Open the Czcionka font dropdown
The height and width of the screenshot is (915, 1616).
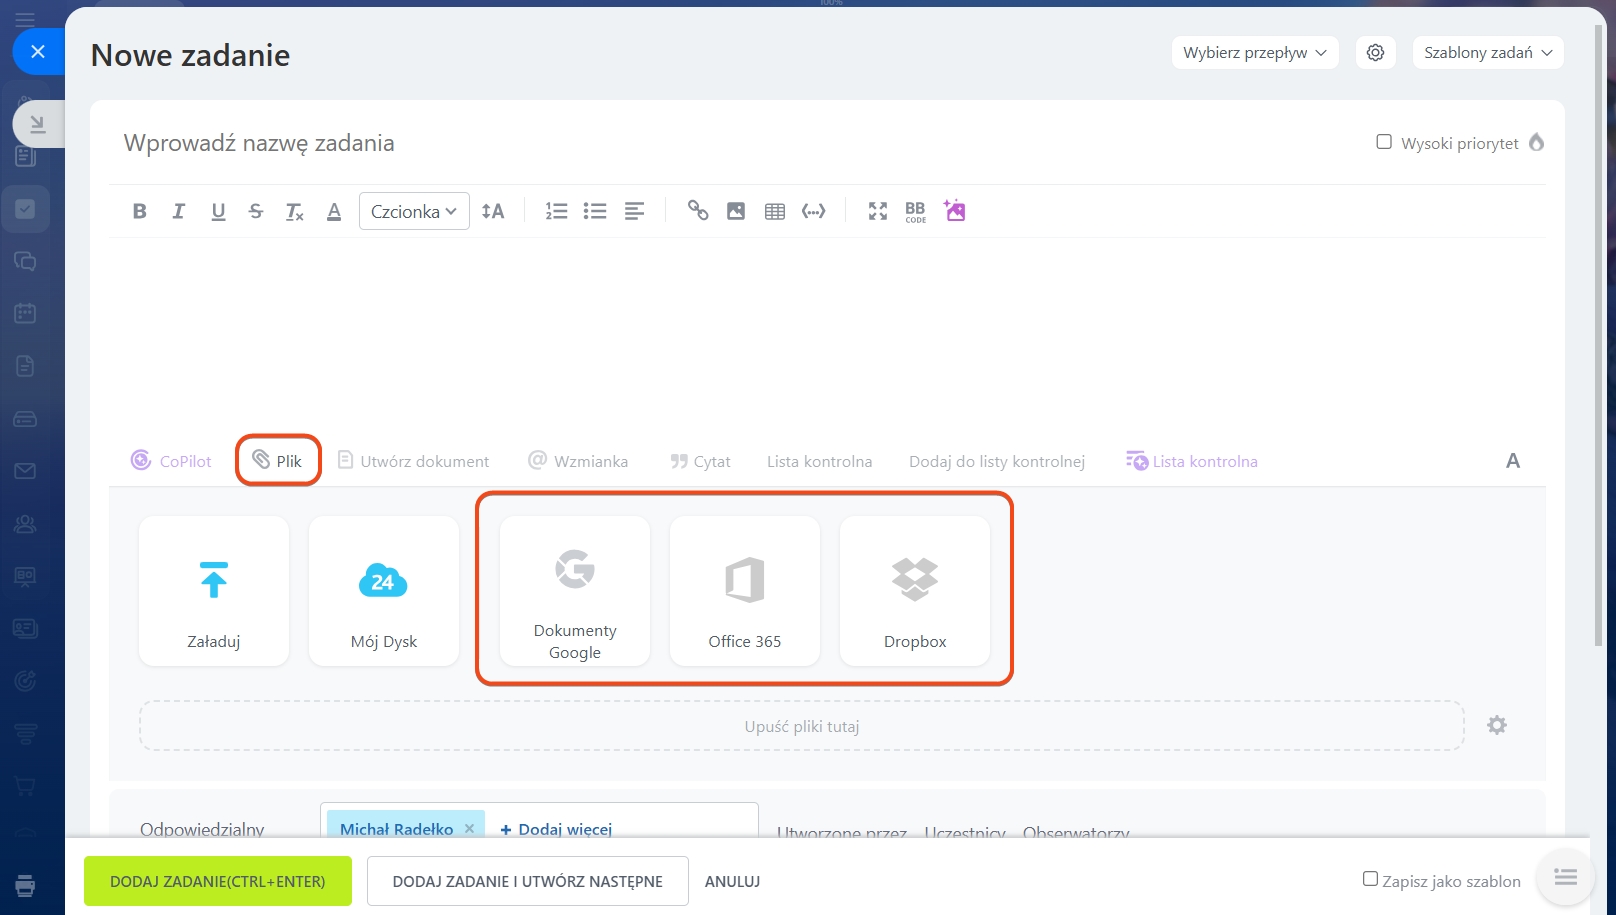pos(414,211)
